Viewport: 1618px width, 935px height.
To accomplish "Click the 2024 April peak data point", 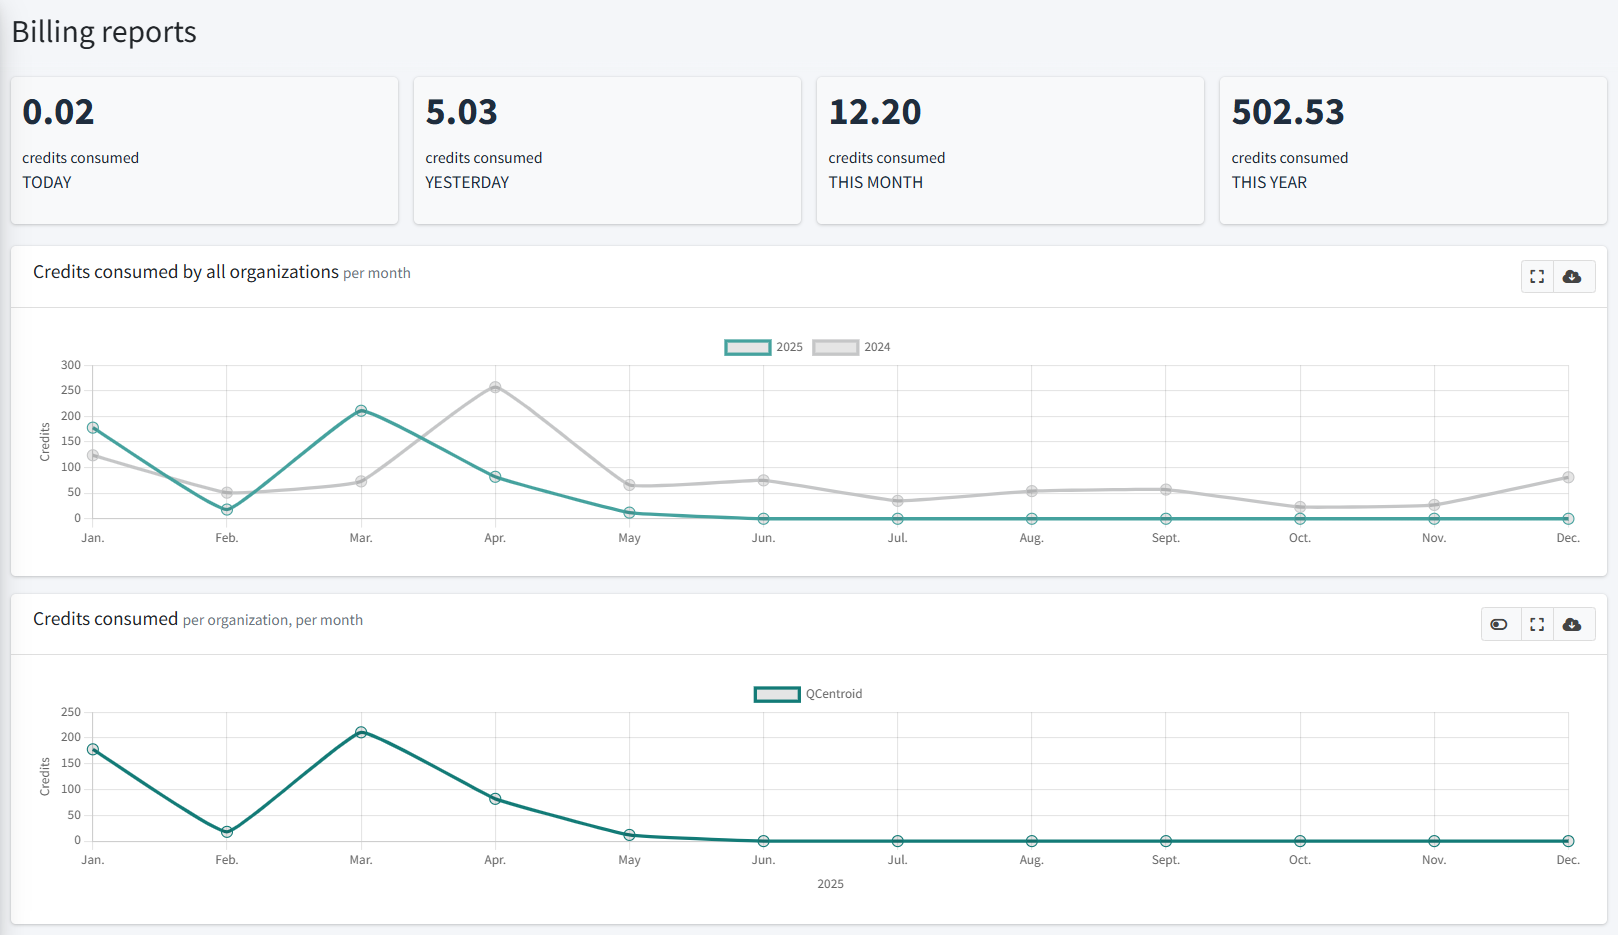I will coord(495,387).
